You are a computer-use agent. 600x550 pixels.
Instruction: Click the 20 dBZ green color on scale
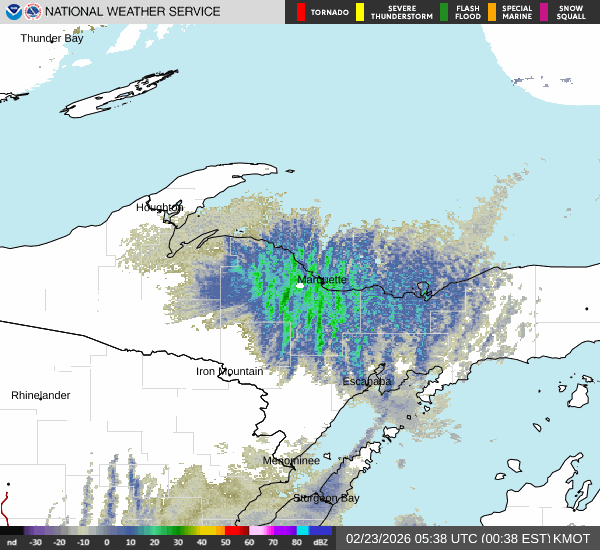(156, 530)
